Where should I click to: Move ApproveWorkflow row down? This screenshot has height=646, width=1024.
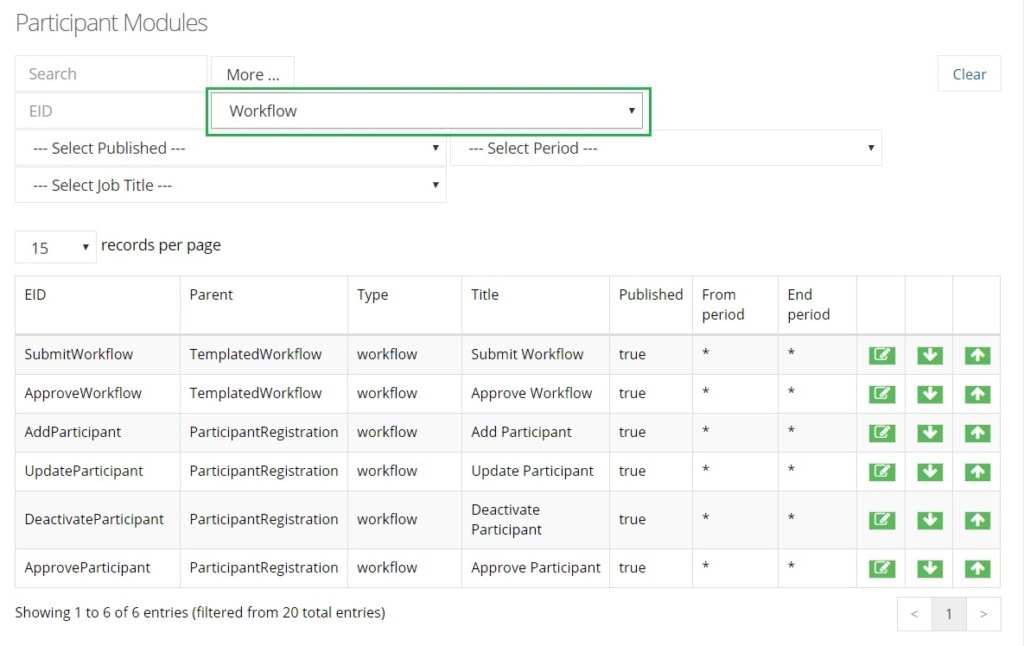930,394
